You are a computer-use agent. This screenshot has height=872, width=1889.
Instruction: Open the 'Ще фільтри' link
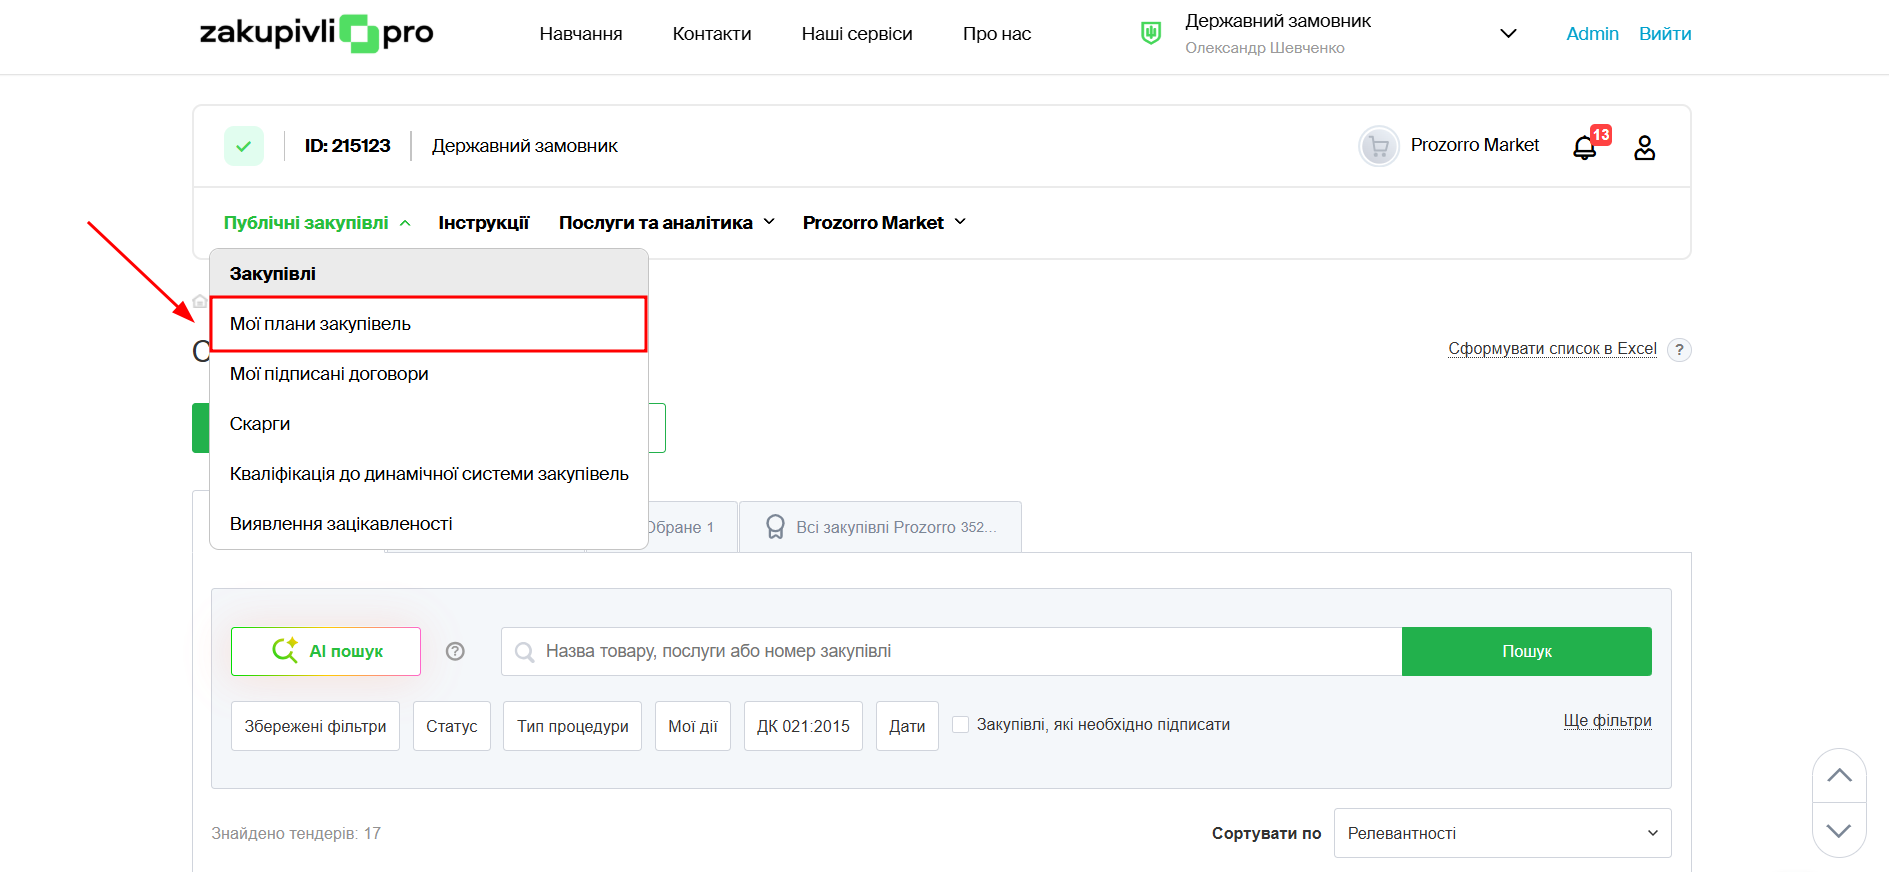(x=1607, y=721)
